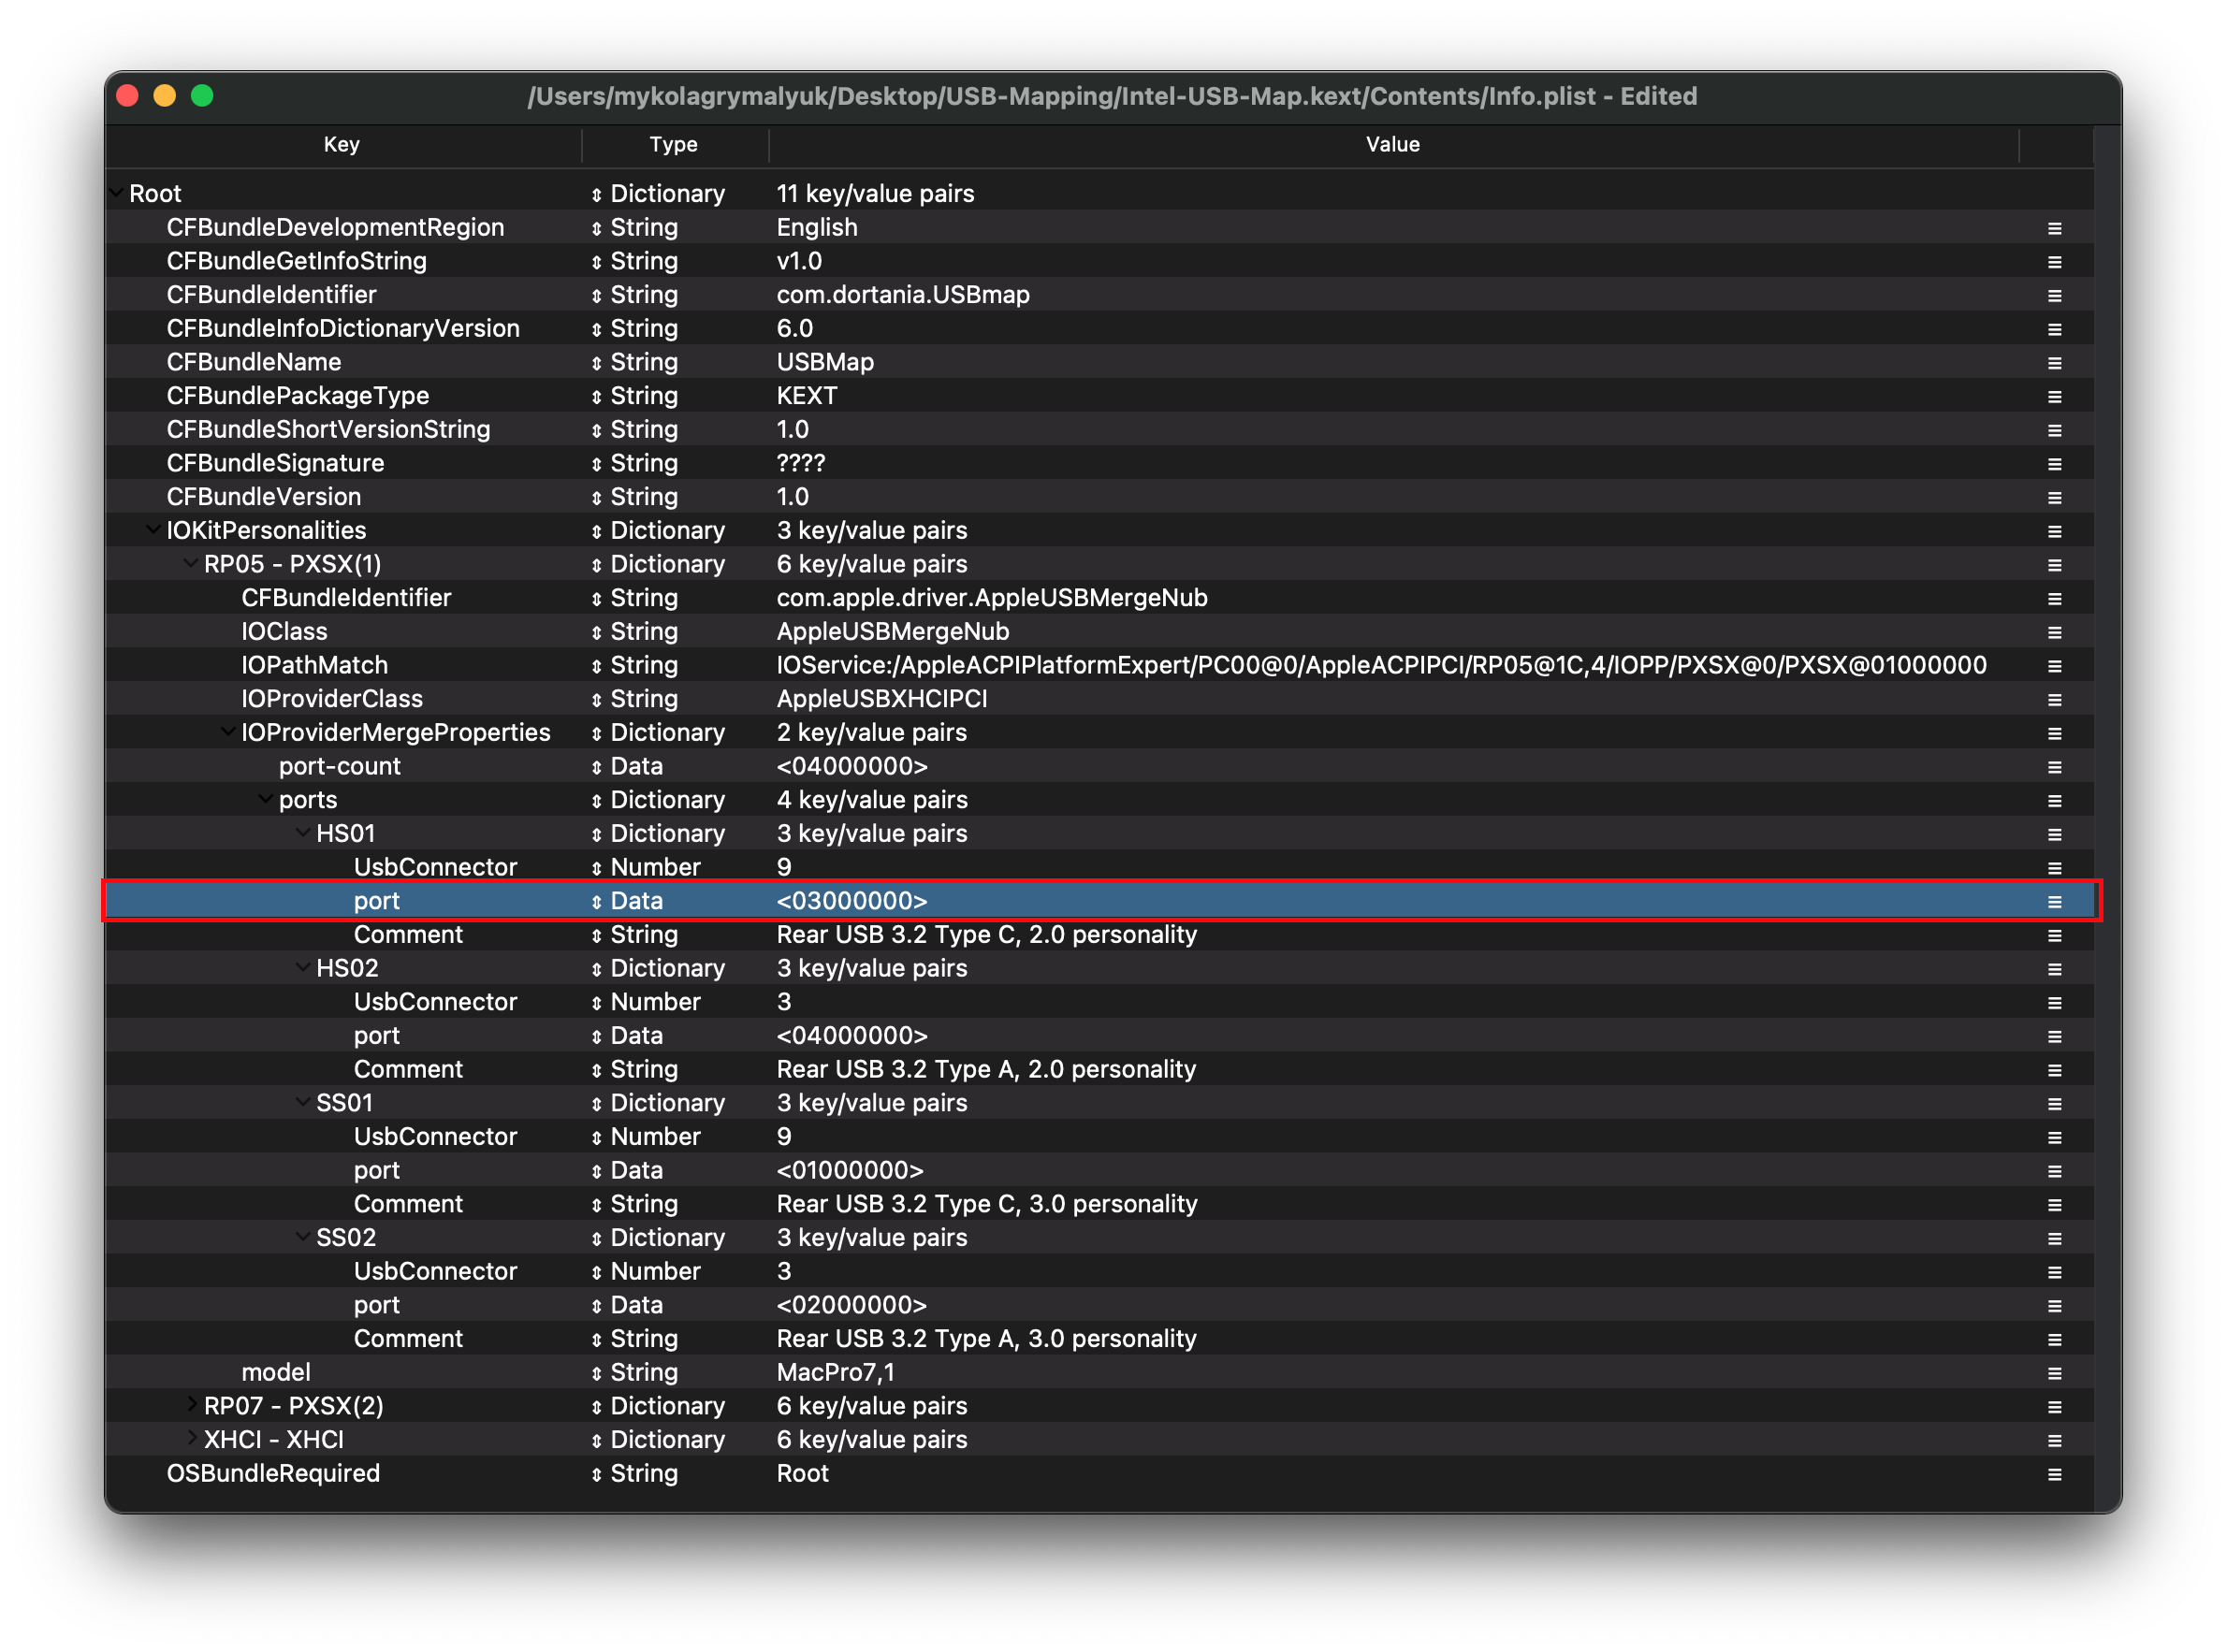Click the row menu icon for CFBundleName
This screenshot has height=1652, width=2227.
pyautogui.click(x=2054, y=363)
